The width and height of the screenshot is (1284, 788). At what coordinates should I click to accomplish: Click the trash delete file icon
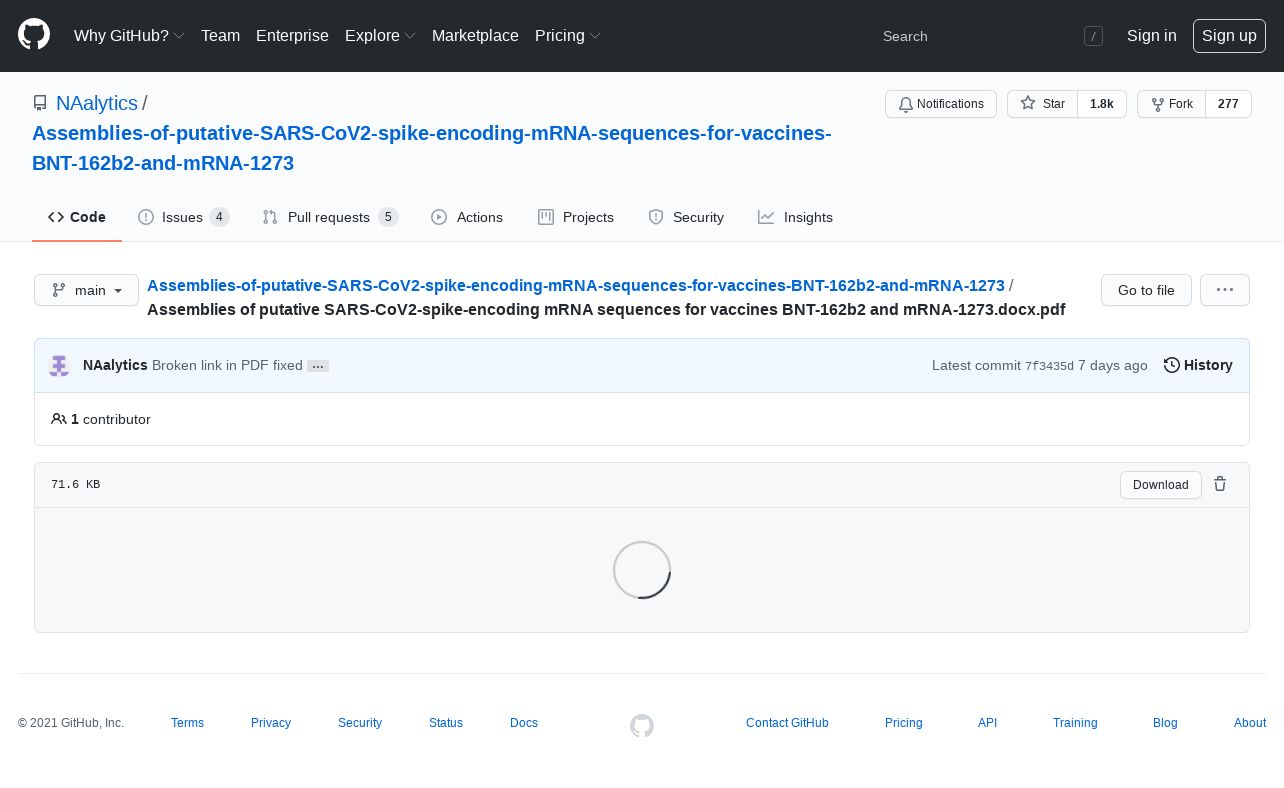[x=1220, y=484]
